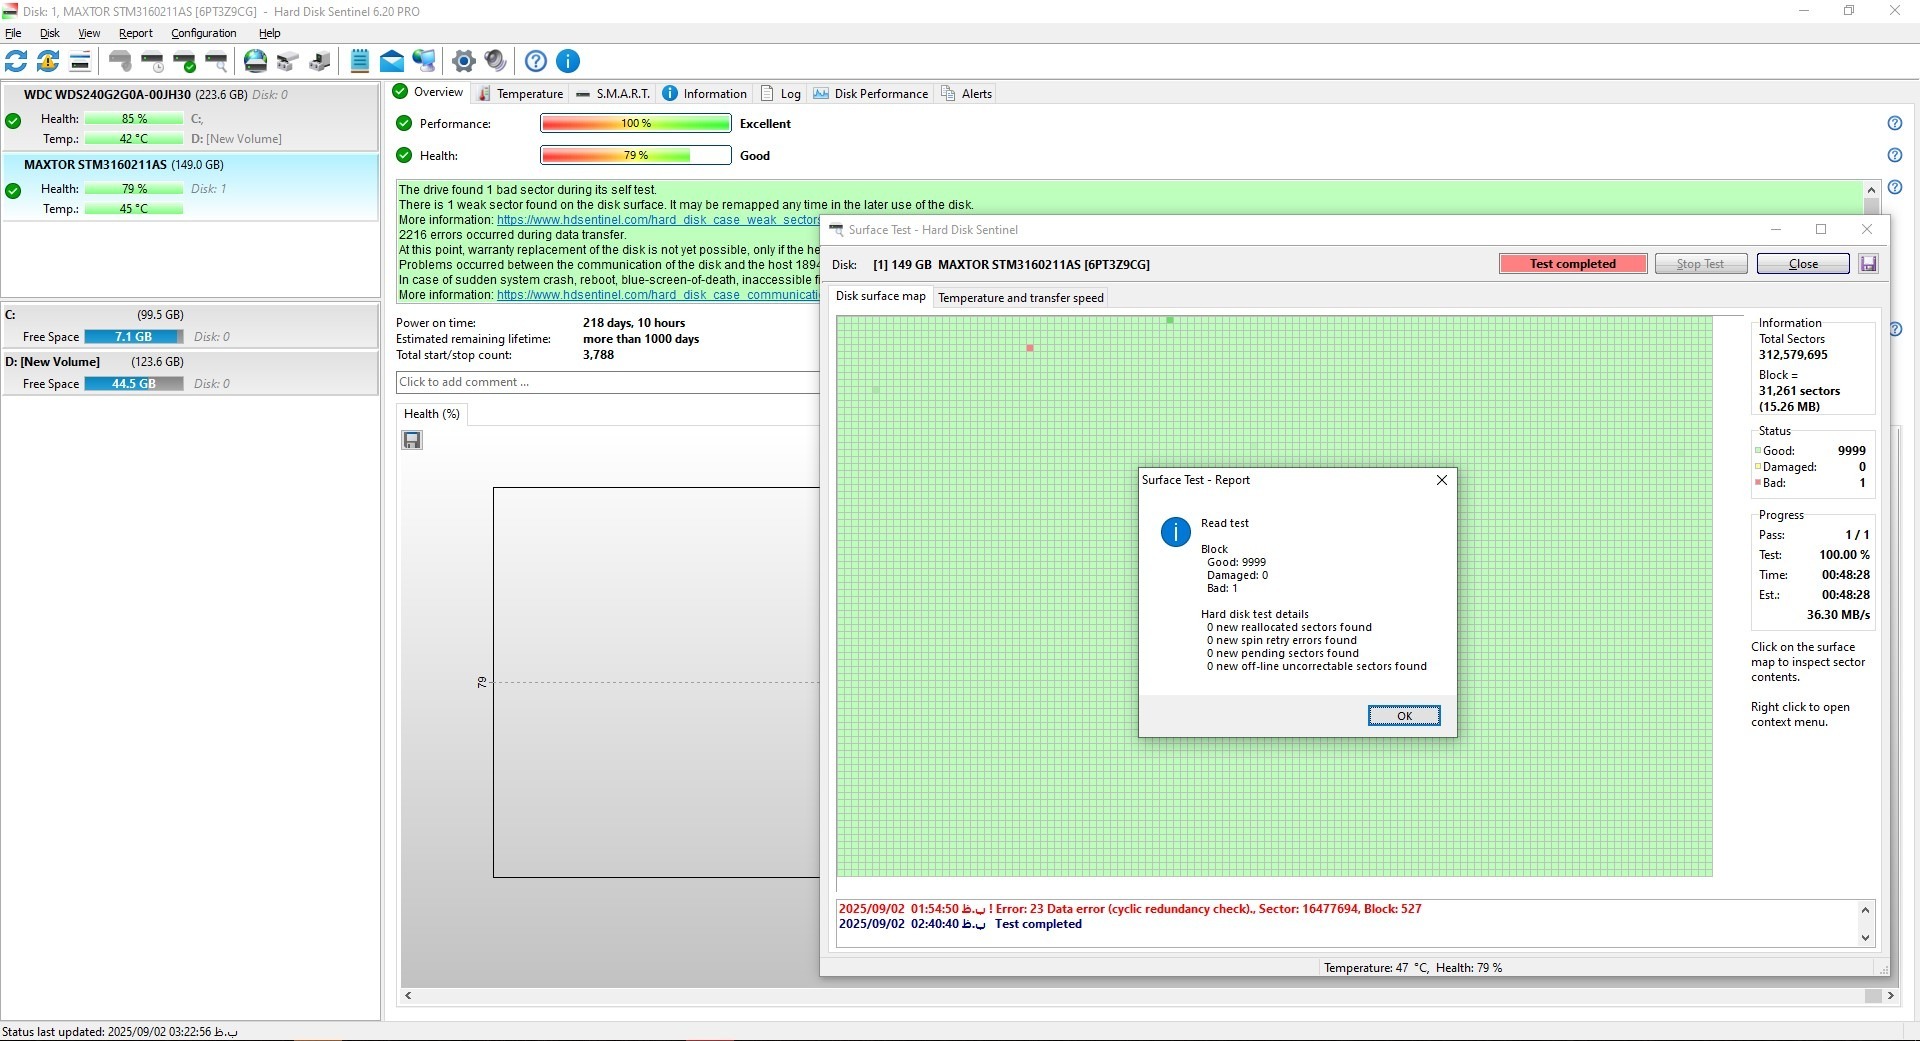Viewport: 1920px width, 1041px height.
Task: Click the red Test completed status button
Action: point(1572,264)
